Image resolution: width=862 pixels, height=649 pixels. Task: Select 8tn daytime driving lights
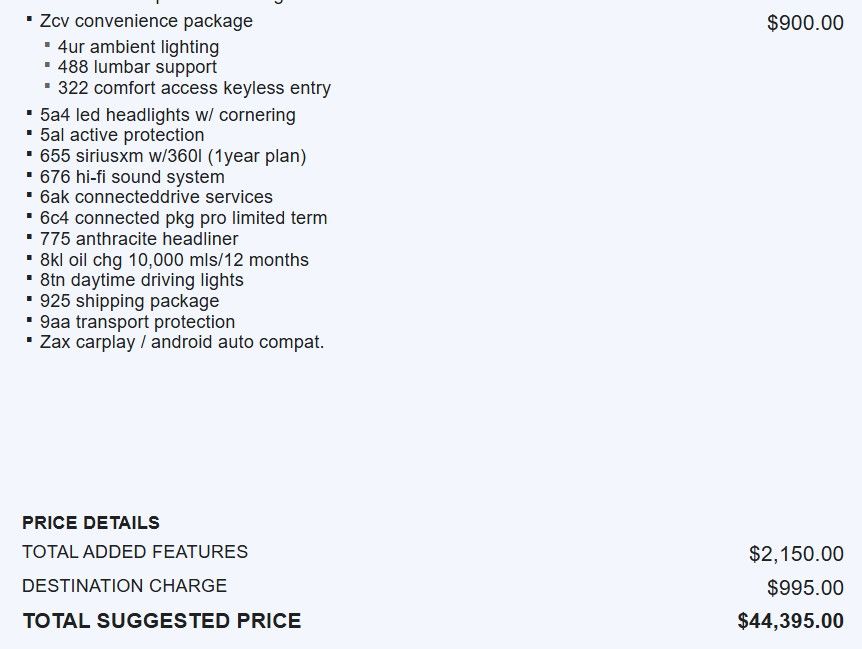click(x=141, y=280)
